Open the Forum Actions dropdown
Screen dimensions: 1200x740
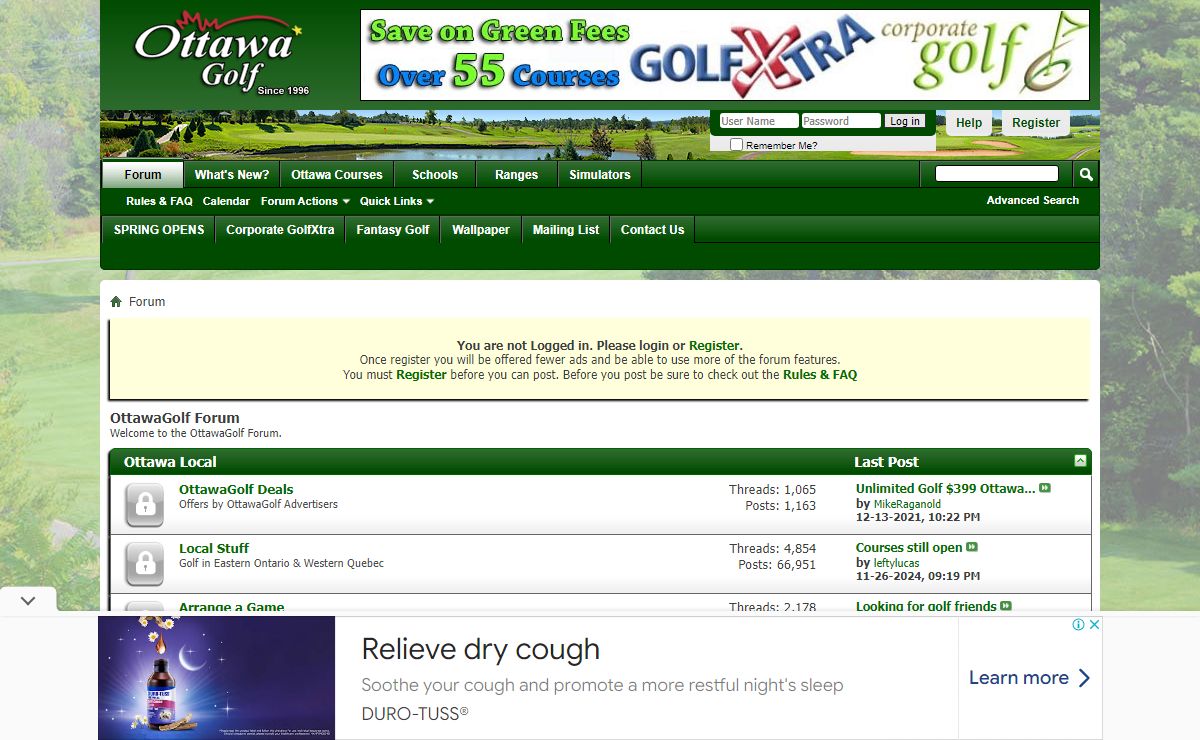click(x=305, y=201)
